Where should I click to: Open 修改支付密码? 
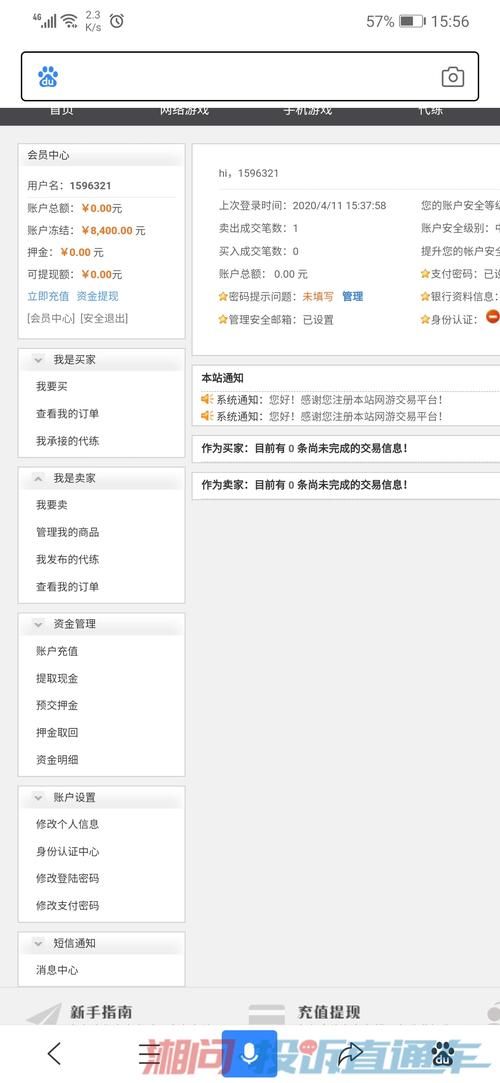68,905
